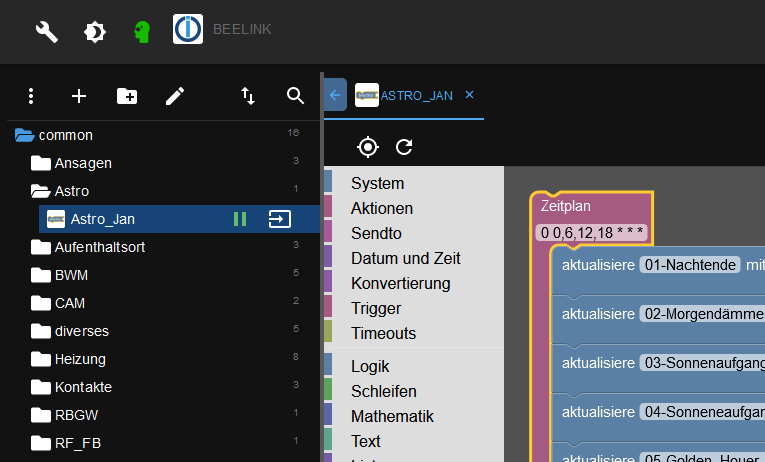
Task: Click the sort arrows icon
Action: click(248, 96)
